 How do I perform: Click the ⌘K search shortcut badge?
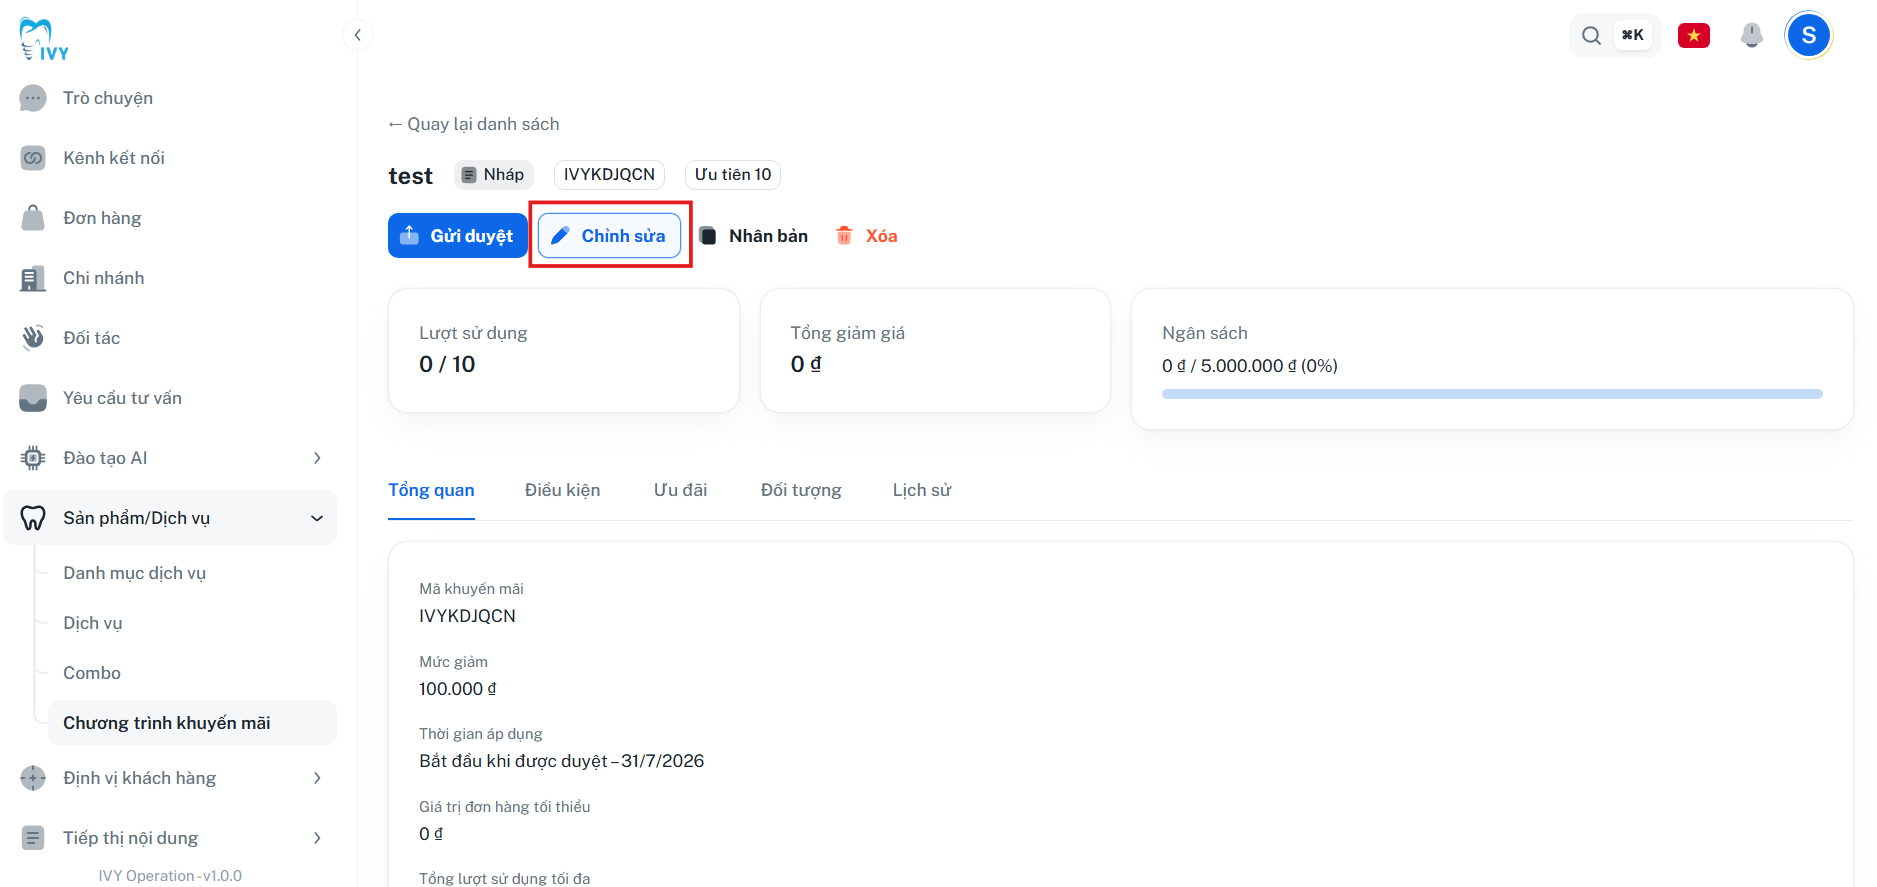tap(1633, 36)
